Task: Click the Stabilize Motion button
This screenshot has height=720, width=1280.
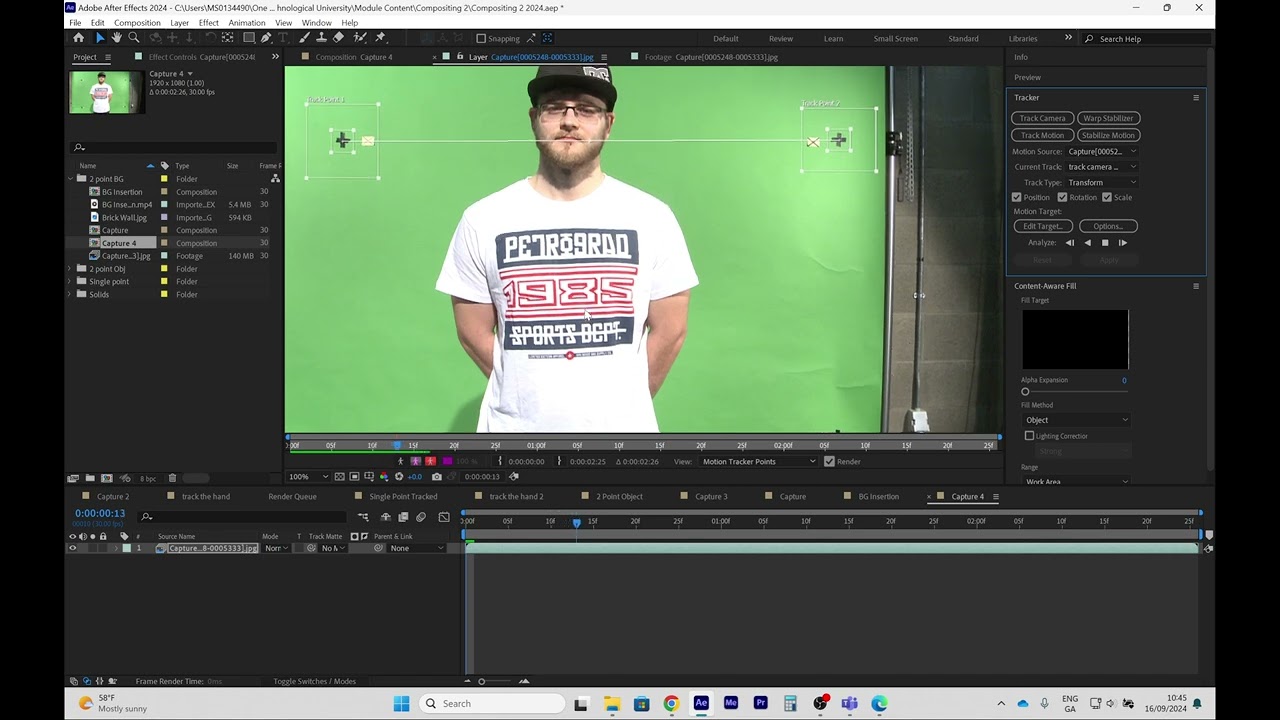Action: (x=1108, y=135)
